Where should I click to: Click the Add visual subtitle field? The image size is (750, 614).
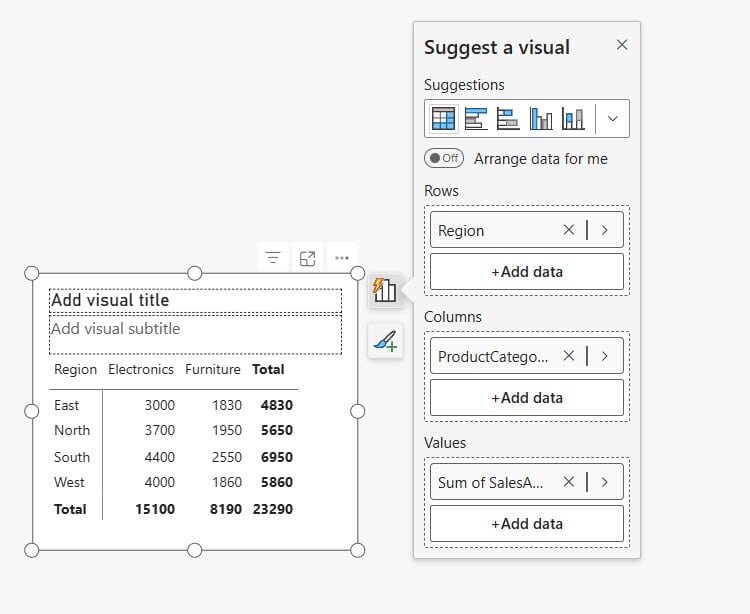[195, 334]
